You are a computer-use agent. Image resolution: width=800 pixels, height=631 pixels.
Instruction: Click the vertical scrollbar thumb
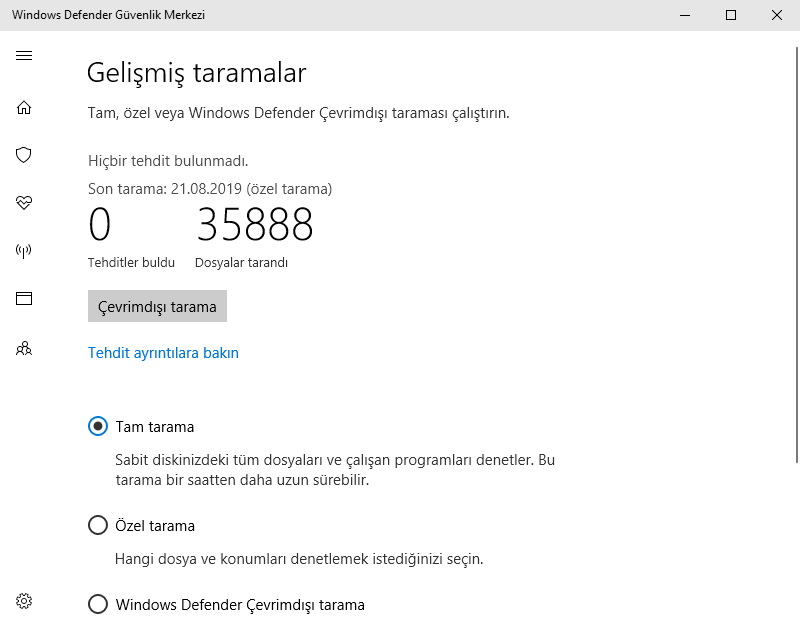797,255
